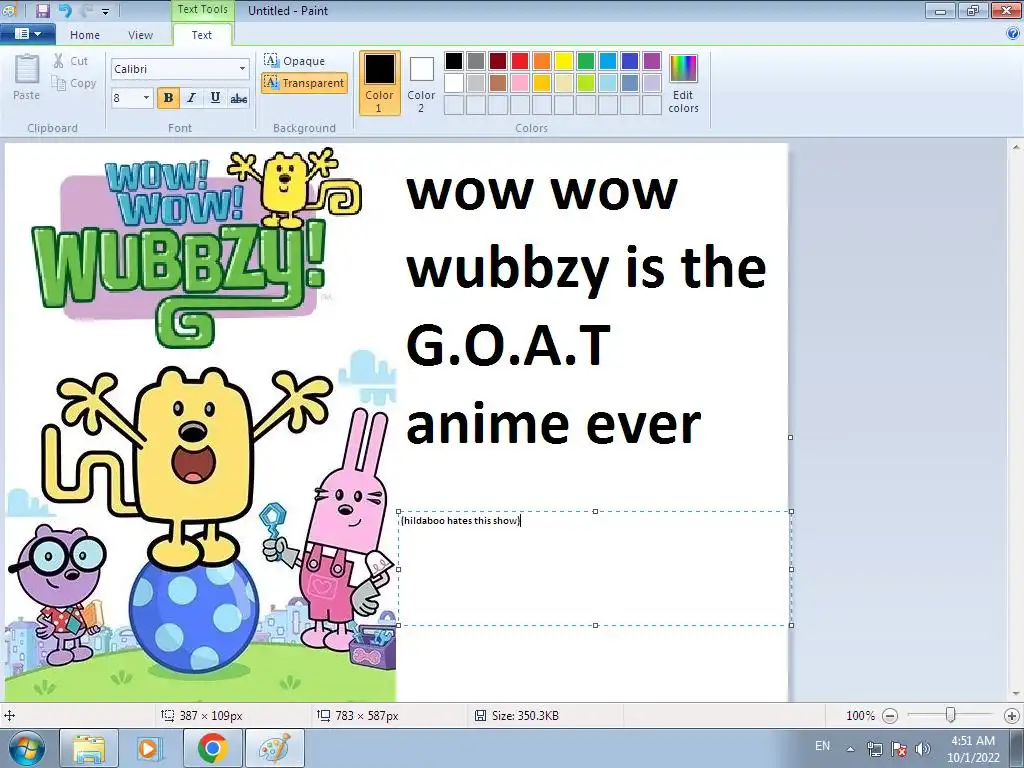Click the Zoom in plus button
The image size is (1024, 768).
[x=1012, y=716]
